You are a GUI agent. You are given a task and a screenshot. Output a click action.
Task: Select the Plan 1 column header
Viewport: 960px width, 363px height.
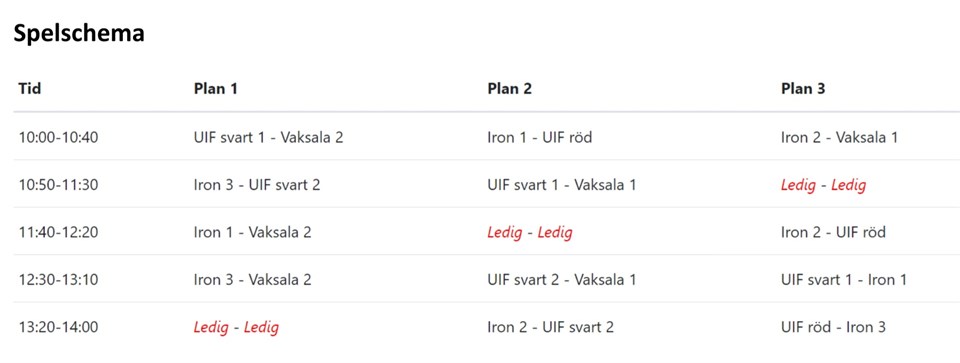pyautogui.click(x=216, y=89)
